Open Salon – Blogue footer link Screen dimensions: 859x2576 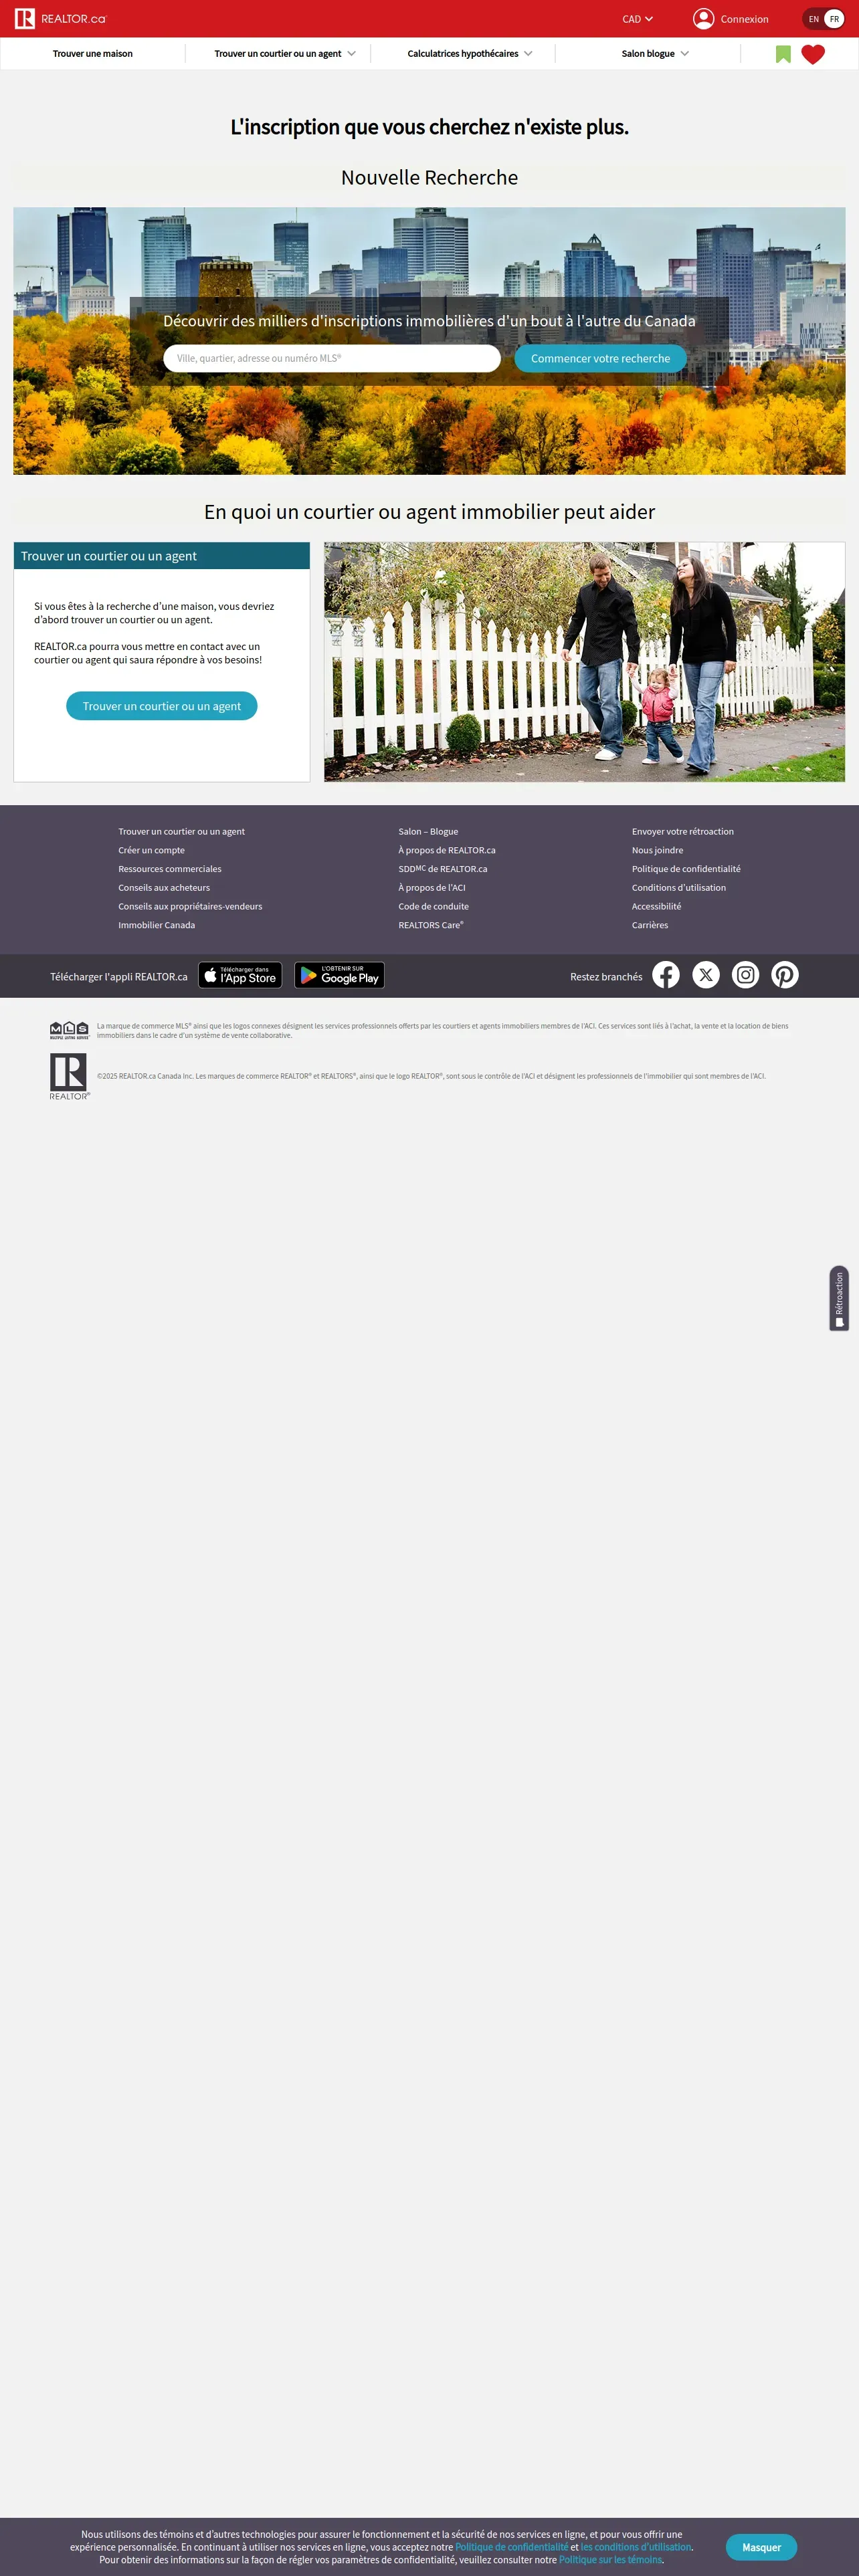[428, 832]
